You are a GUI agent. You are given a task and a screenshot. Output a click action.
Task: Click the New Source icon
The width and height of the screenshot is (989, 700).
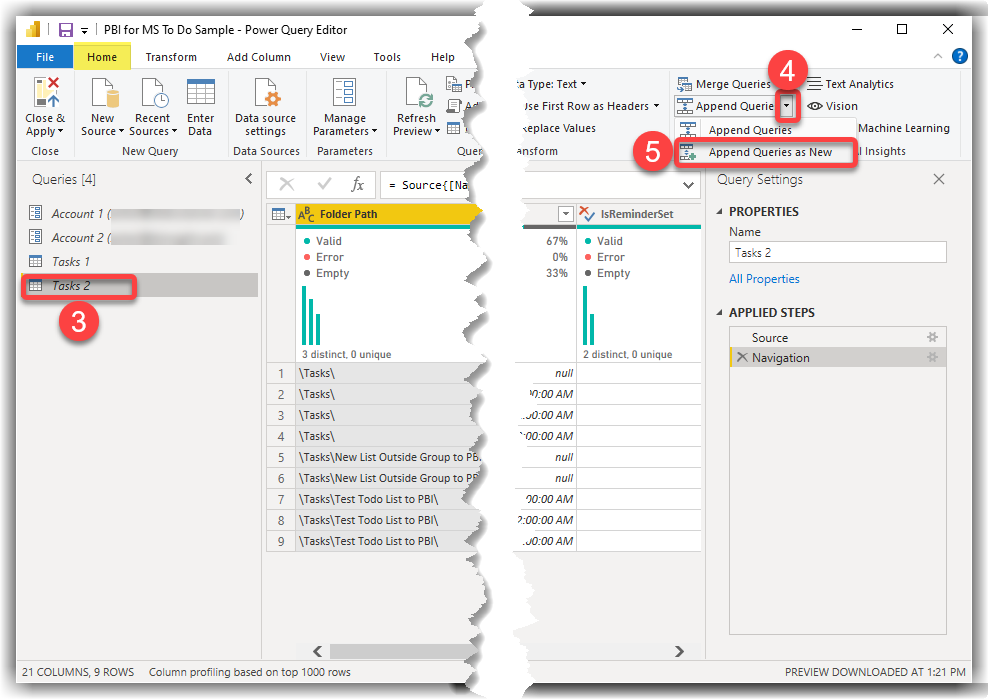[105, 93]
